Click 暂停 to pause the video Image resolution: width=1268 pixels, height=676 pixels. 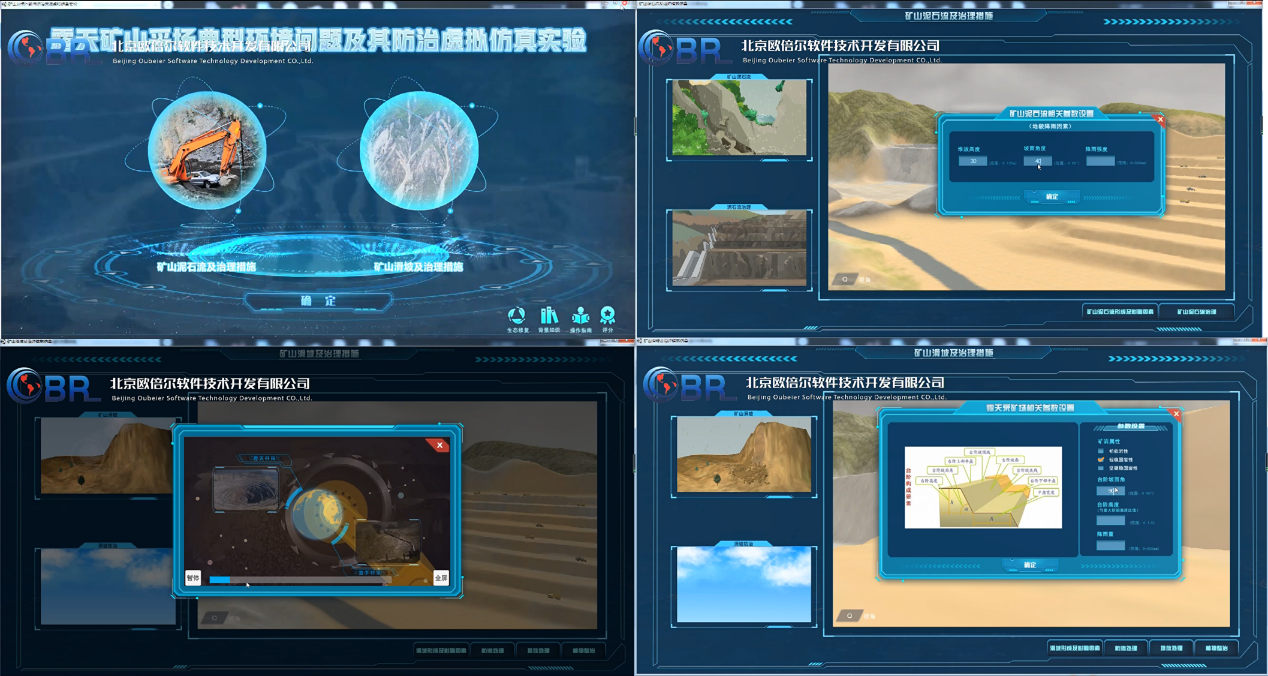pyautogui.click(x=193, y=578)
